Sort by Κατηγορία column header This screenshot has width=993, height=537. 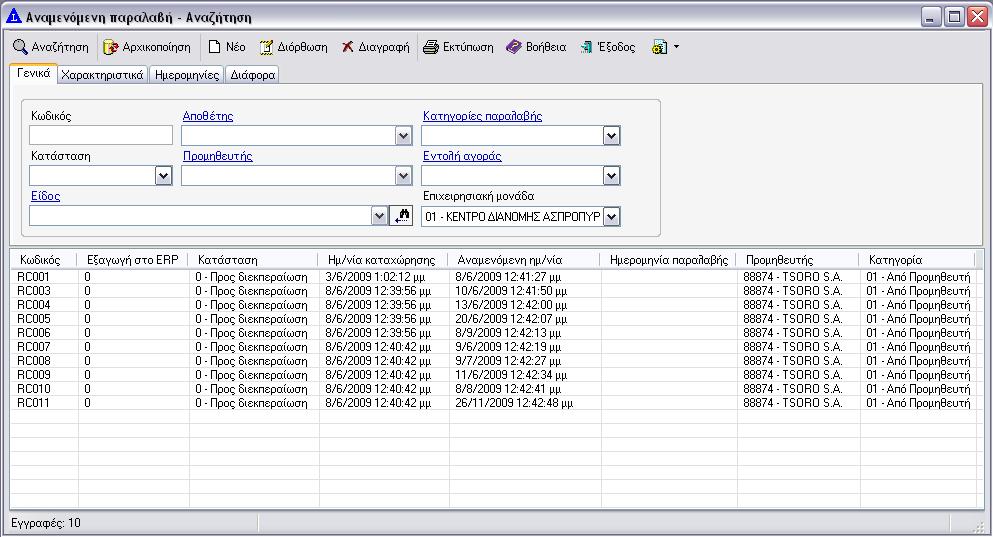917,260
